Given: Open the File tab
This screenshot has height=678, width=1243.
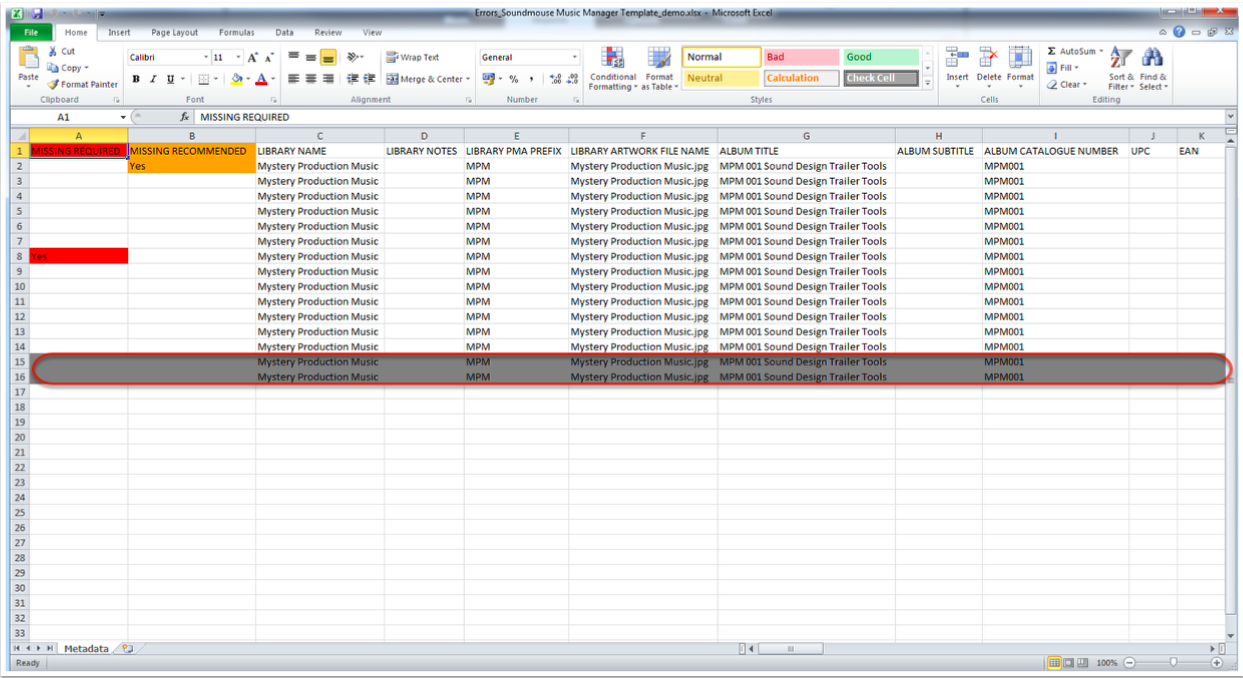Looking at the screenshot, I should point(31,33).
